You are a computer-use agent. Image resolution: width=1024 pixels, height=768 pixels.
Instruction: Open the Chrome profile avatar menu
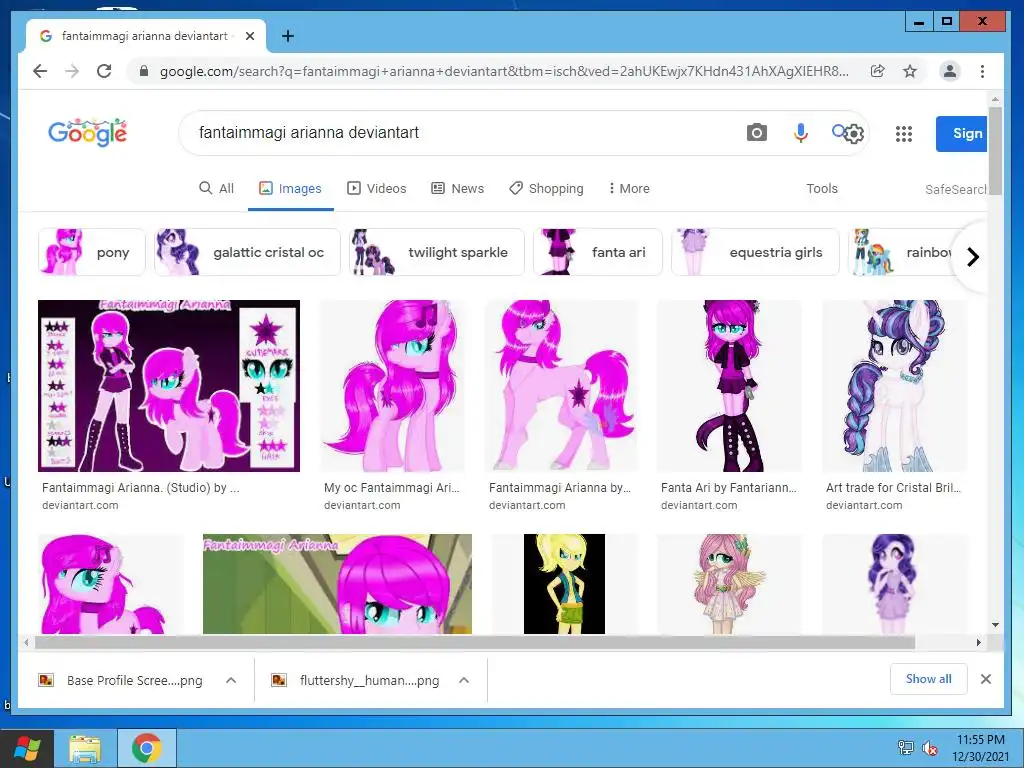(950, 71)
